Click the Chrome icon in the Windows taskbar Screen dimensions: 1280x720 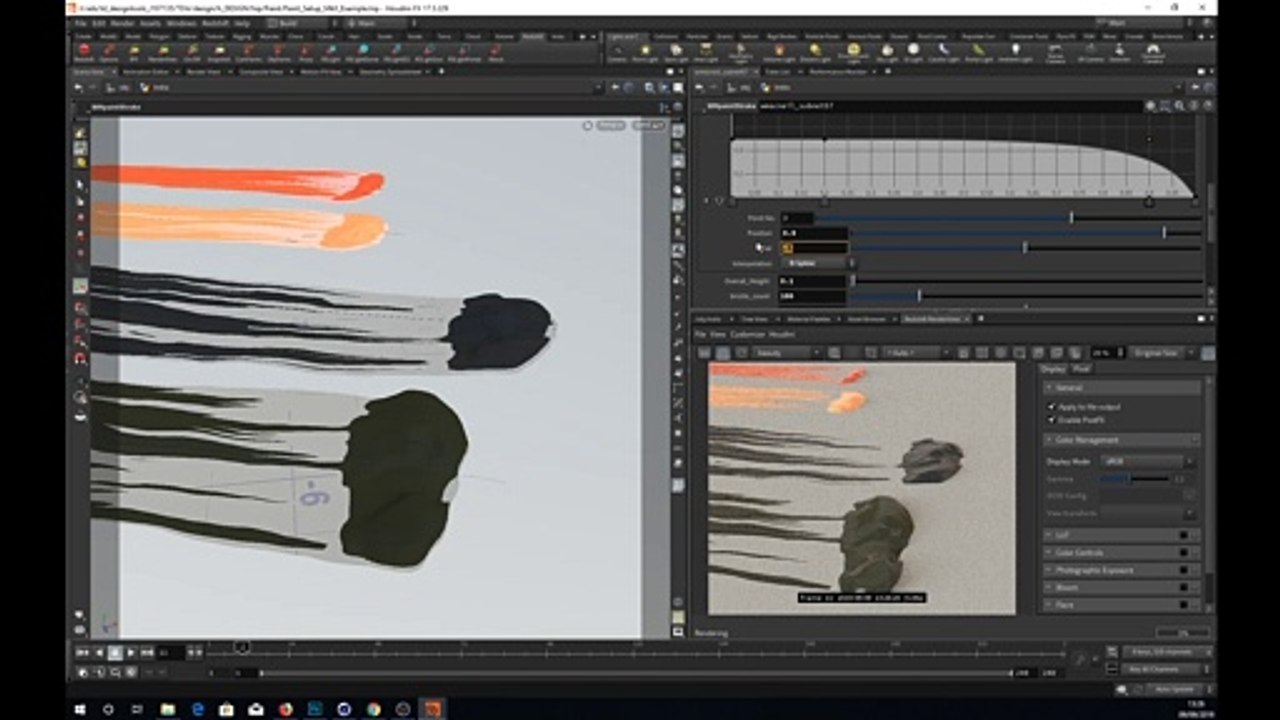[373, 709]
